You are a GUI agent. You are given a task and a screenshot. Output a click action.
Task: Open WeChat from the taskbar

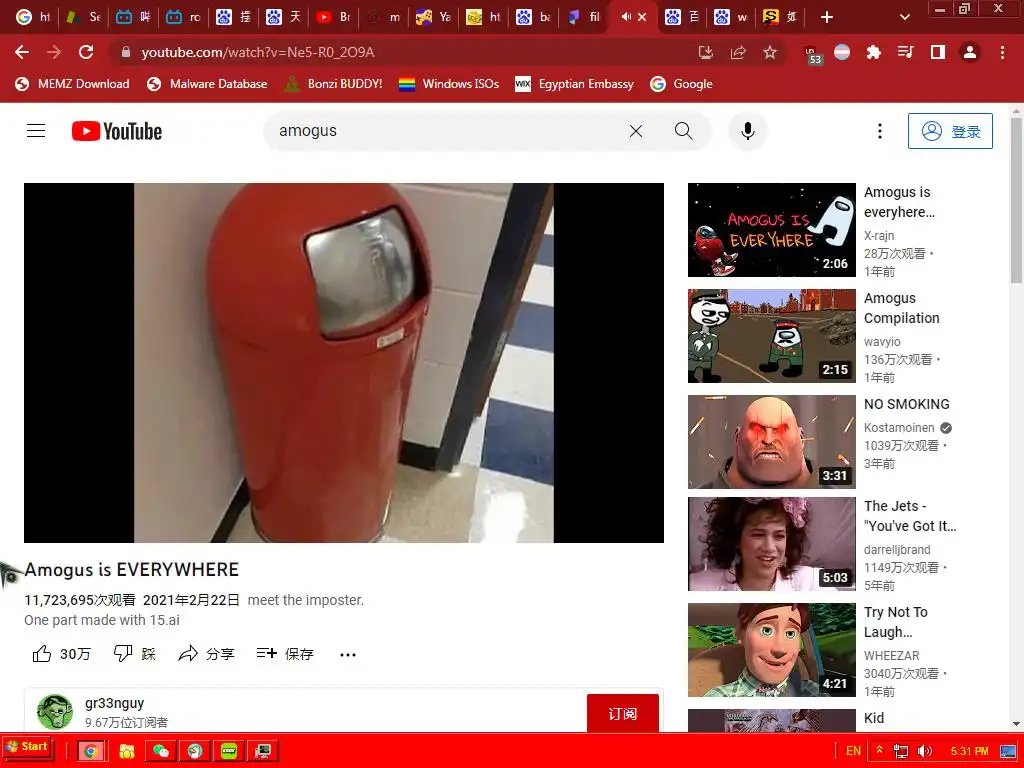[160, 751]
